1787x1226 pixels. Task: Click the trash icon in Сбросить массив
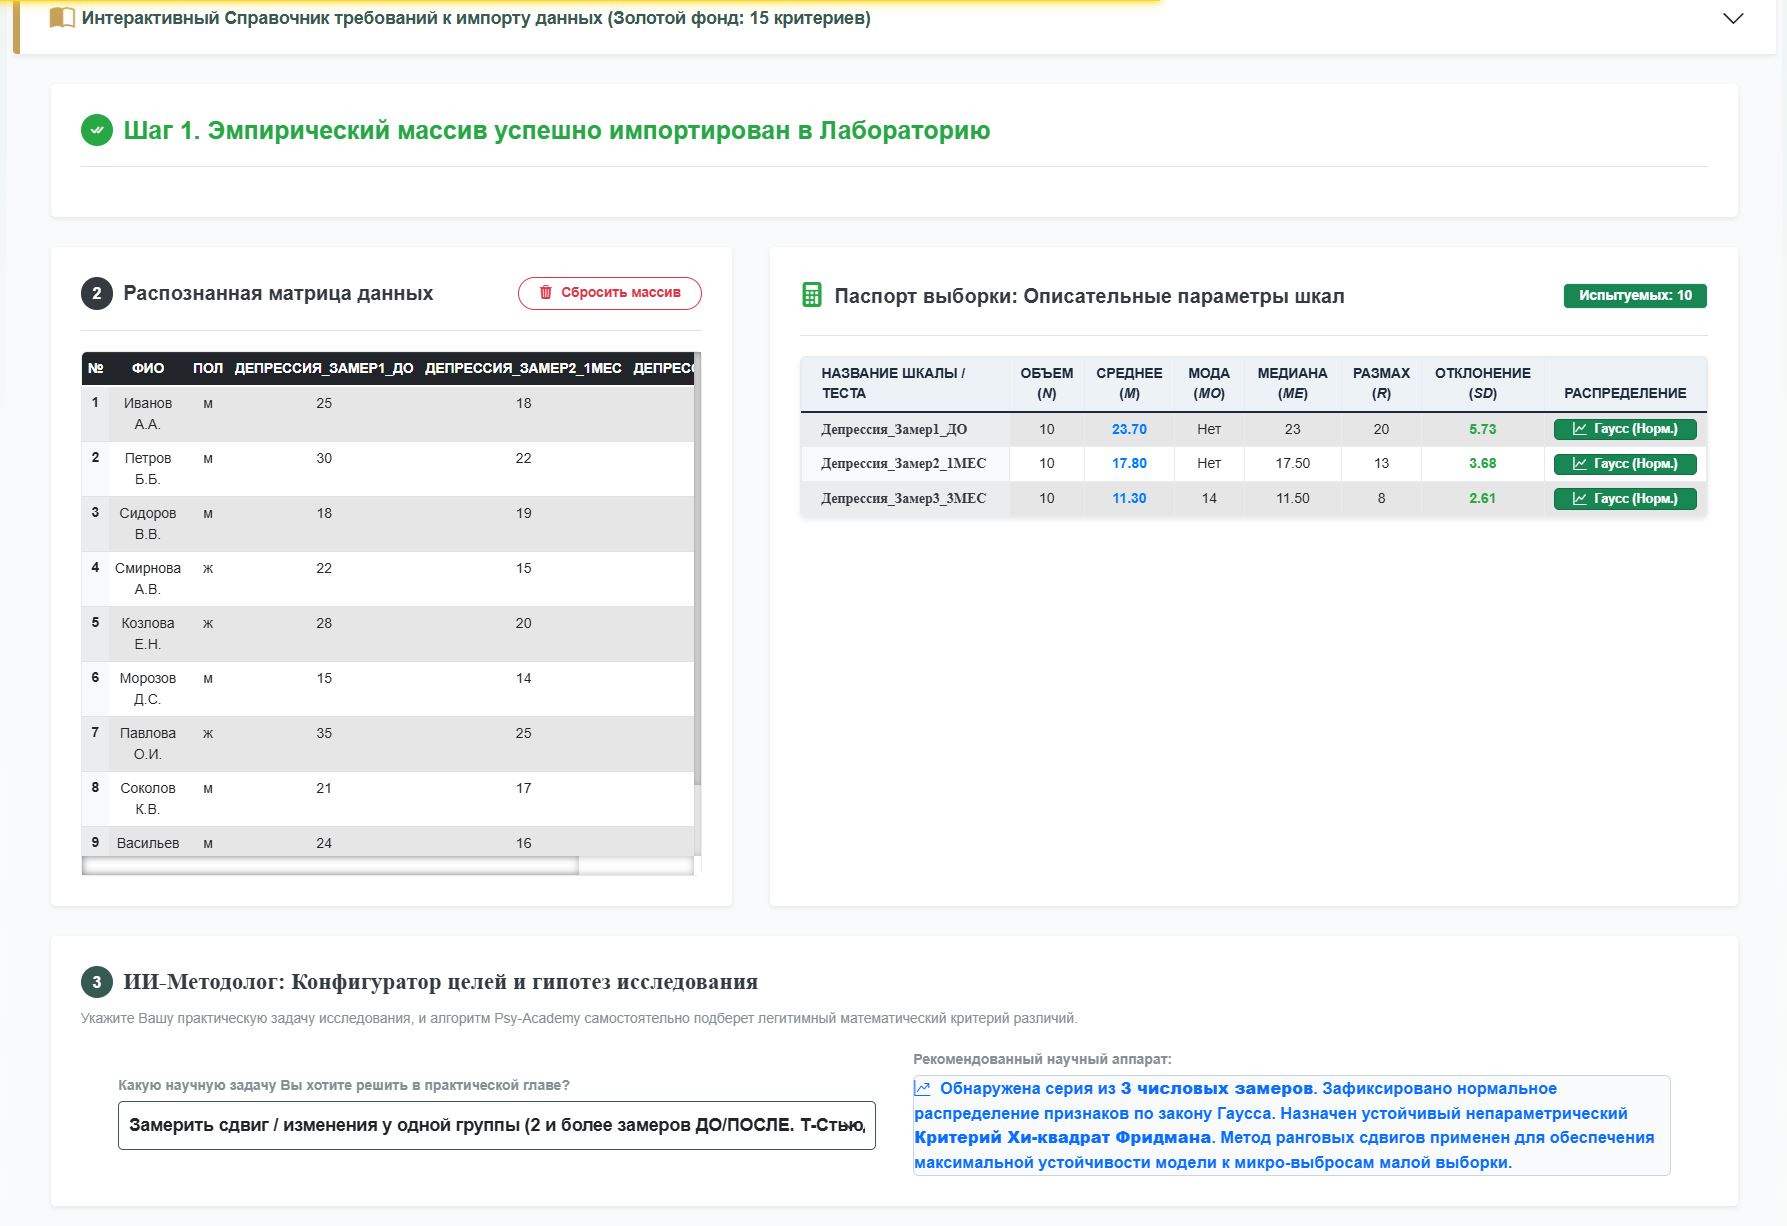[x=546, y=293]
